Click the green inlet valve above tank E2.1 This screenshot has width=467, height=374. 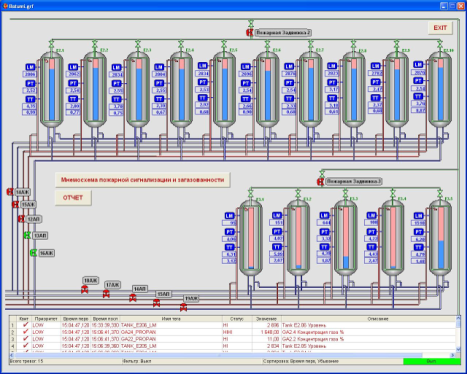(x=52, y=43)
